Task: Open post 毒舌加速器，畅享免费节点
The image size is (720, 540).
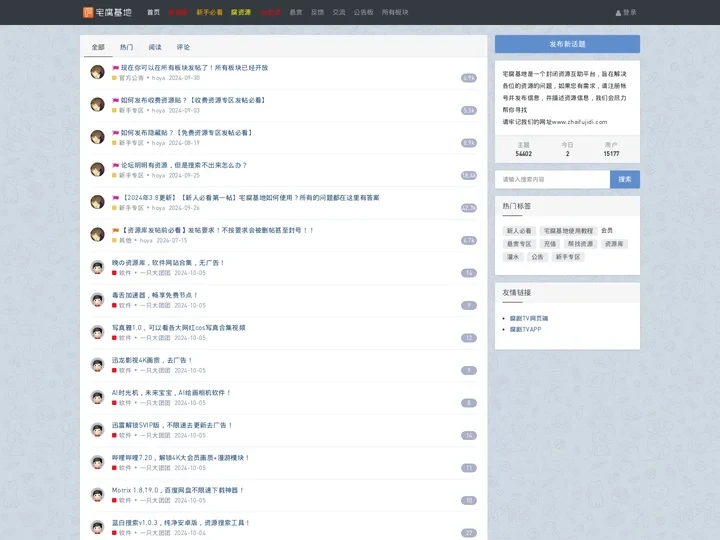Action: coord(155,295)
